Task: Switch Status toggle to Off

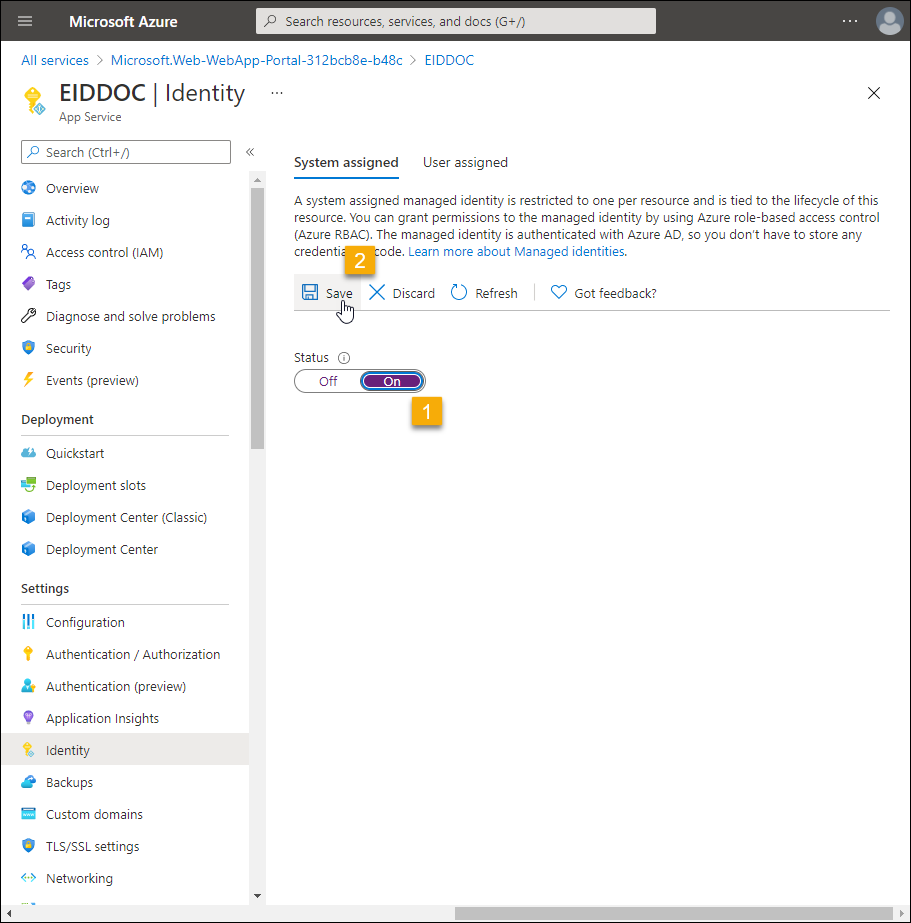Action: click(x=328, y=381)
